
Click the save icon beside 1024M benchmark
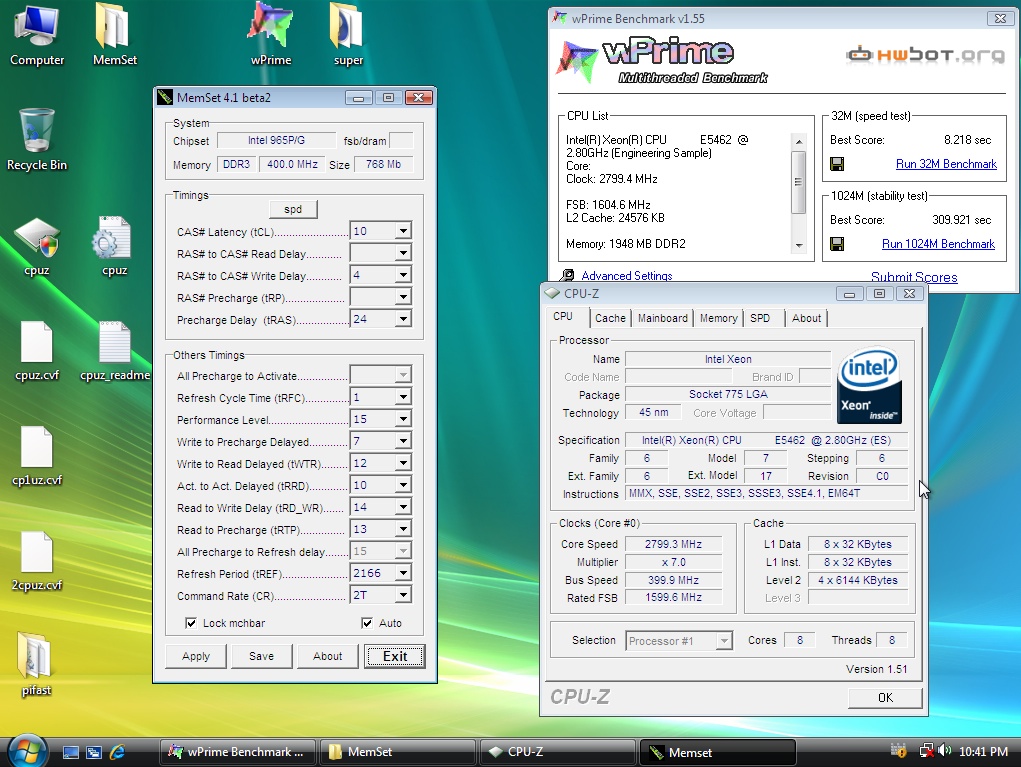pyautogui.click(x=837, y=244)
